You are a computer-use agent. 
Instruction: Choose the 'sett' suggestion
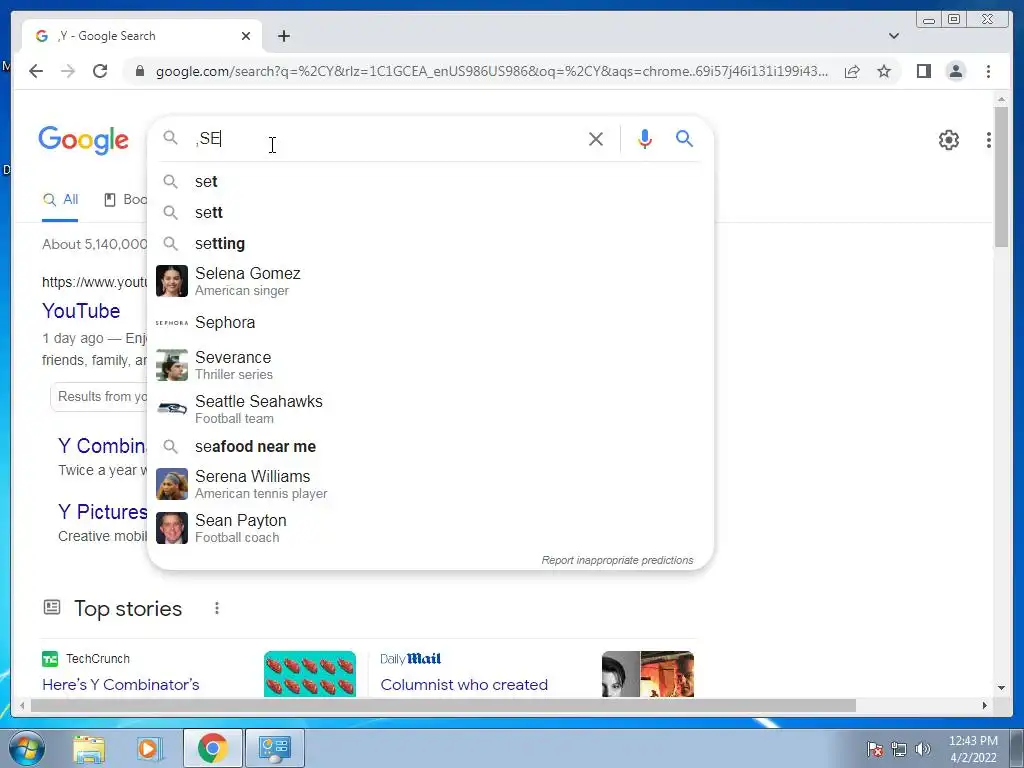430,212
